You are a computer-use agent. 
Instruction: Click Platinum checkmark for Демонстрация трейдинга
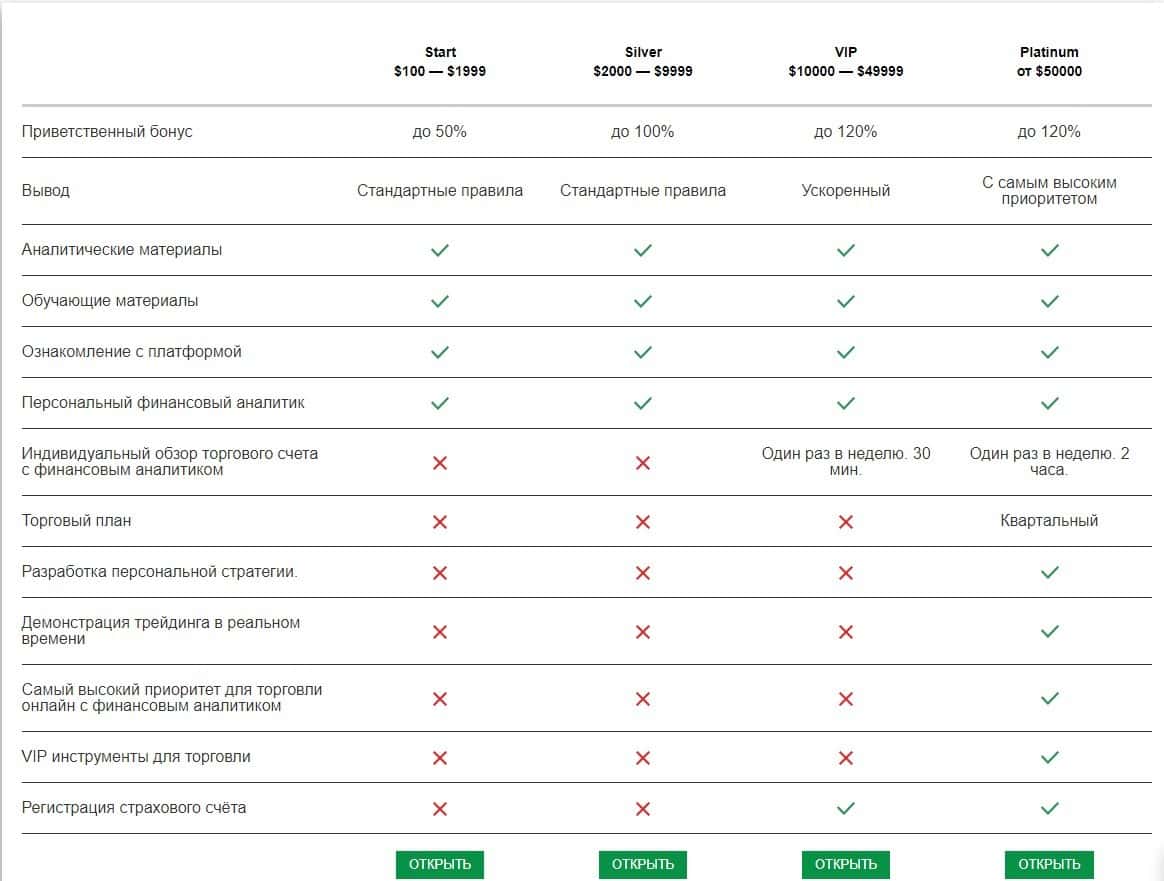[x=1049, y=631]
